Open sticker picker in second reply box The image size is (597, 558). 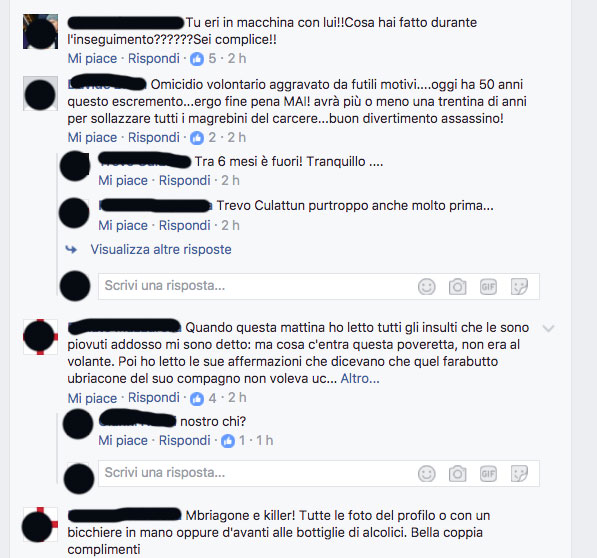point(519,474)
